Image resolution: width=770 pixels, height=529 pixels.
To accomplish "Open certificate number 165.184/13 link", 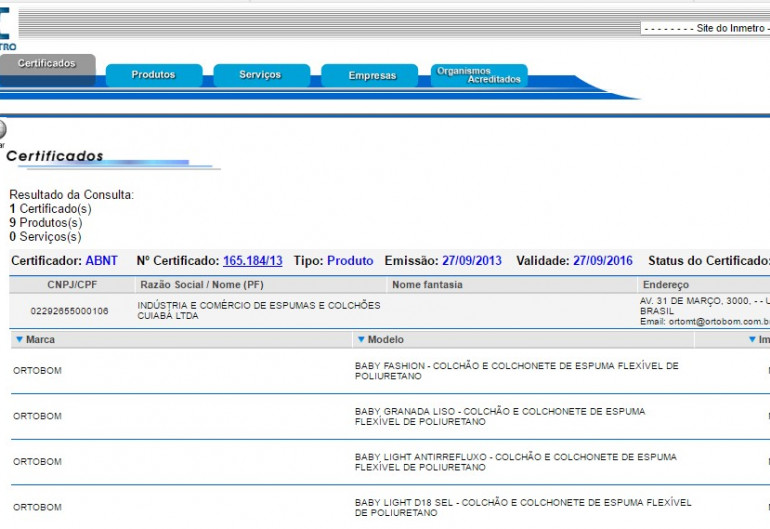I will click(252, 261).
